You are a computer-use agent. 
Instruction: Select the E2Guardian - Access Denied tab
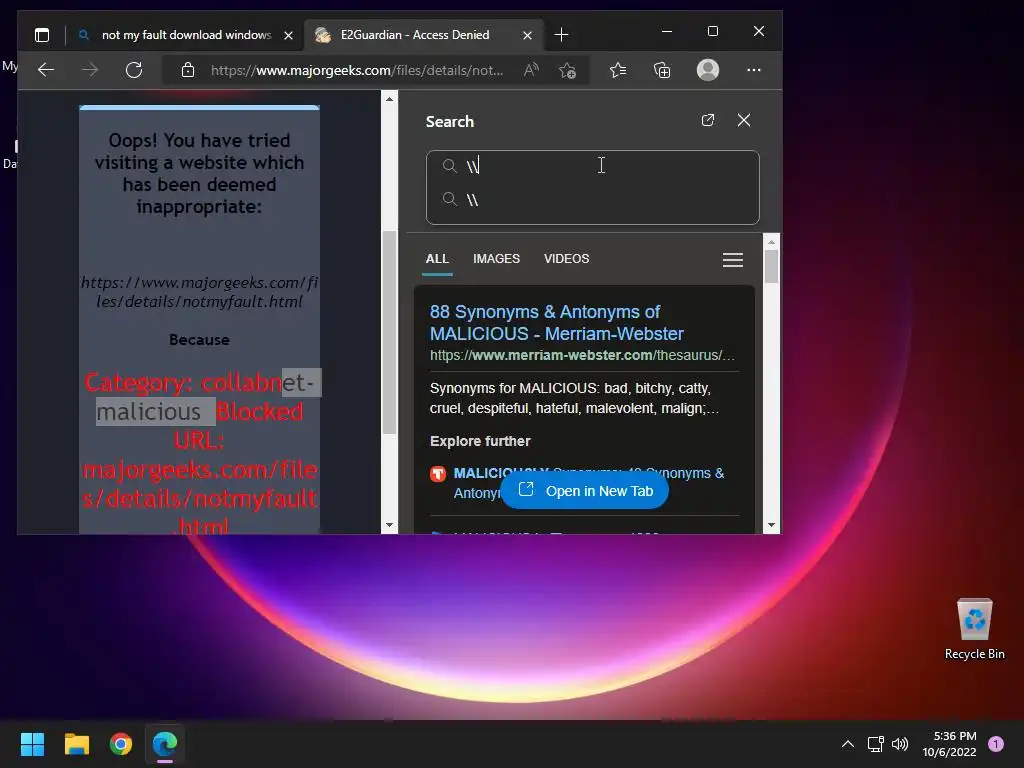(x=415, y=35)
